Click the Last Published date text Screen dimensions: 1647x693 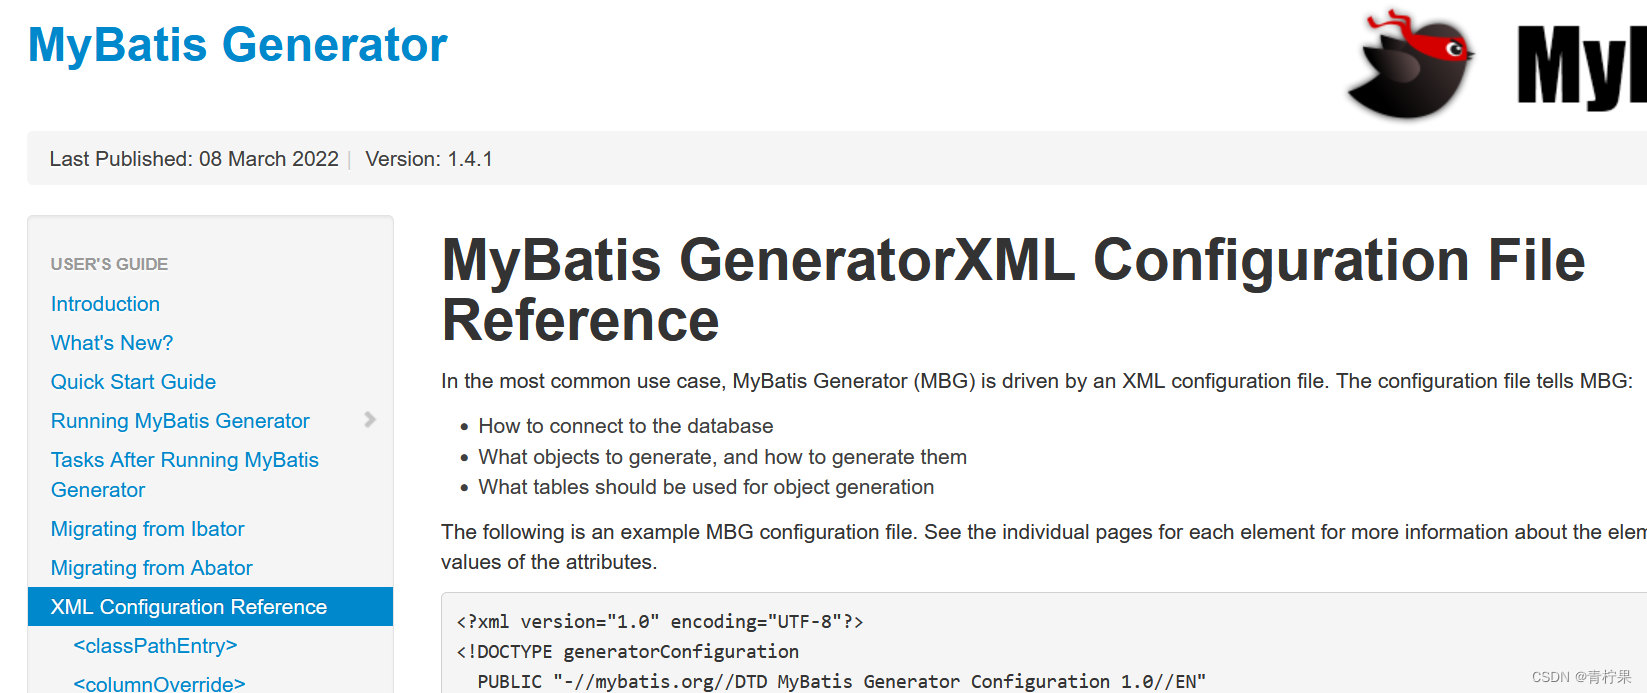coord(194,159)
